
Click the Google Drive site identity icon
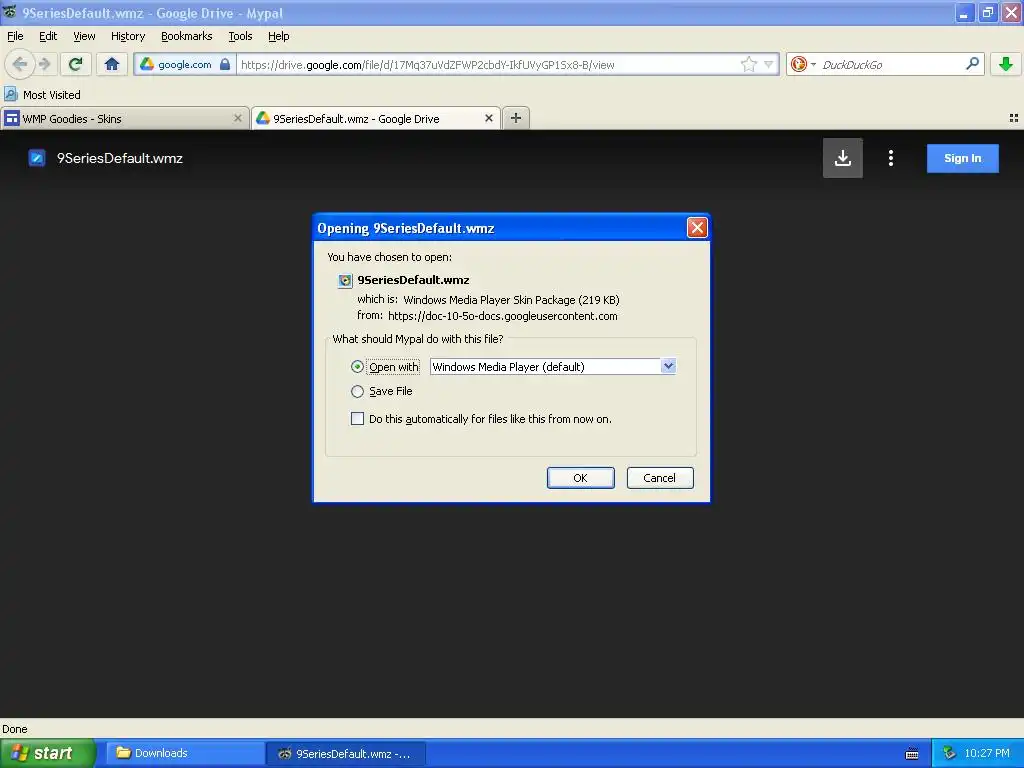pos(148,64)
